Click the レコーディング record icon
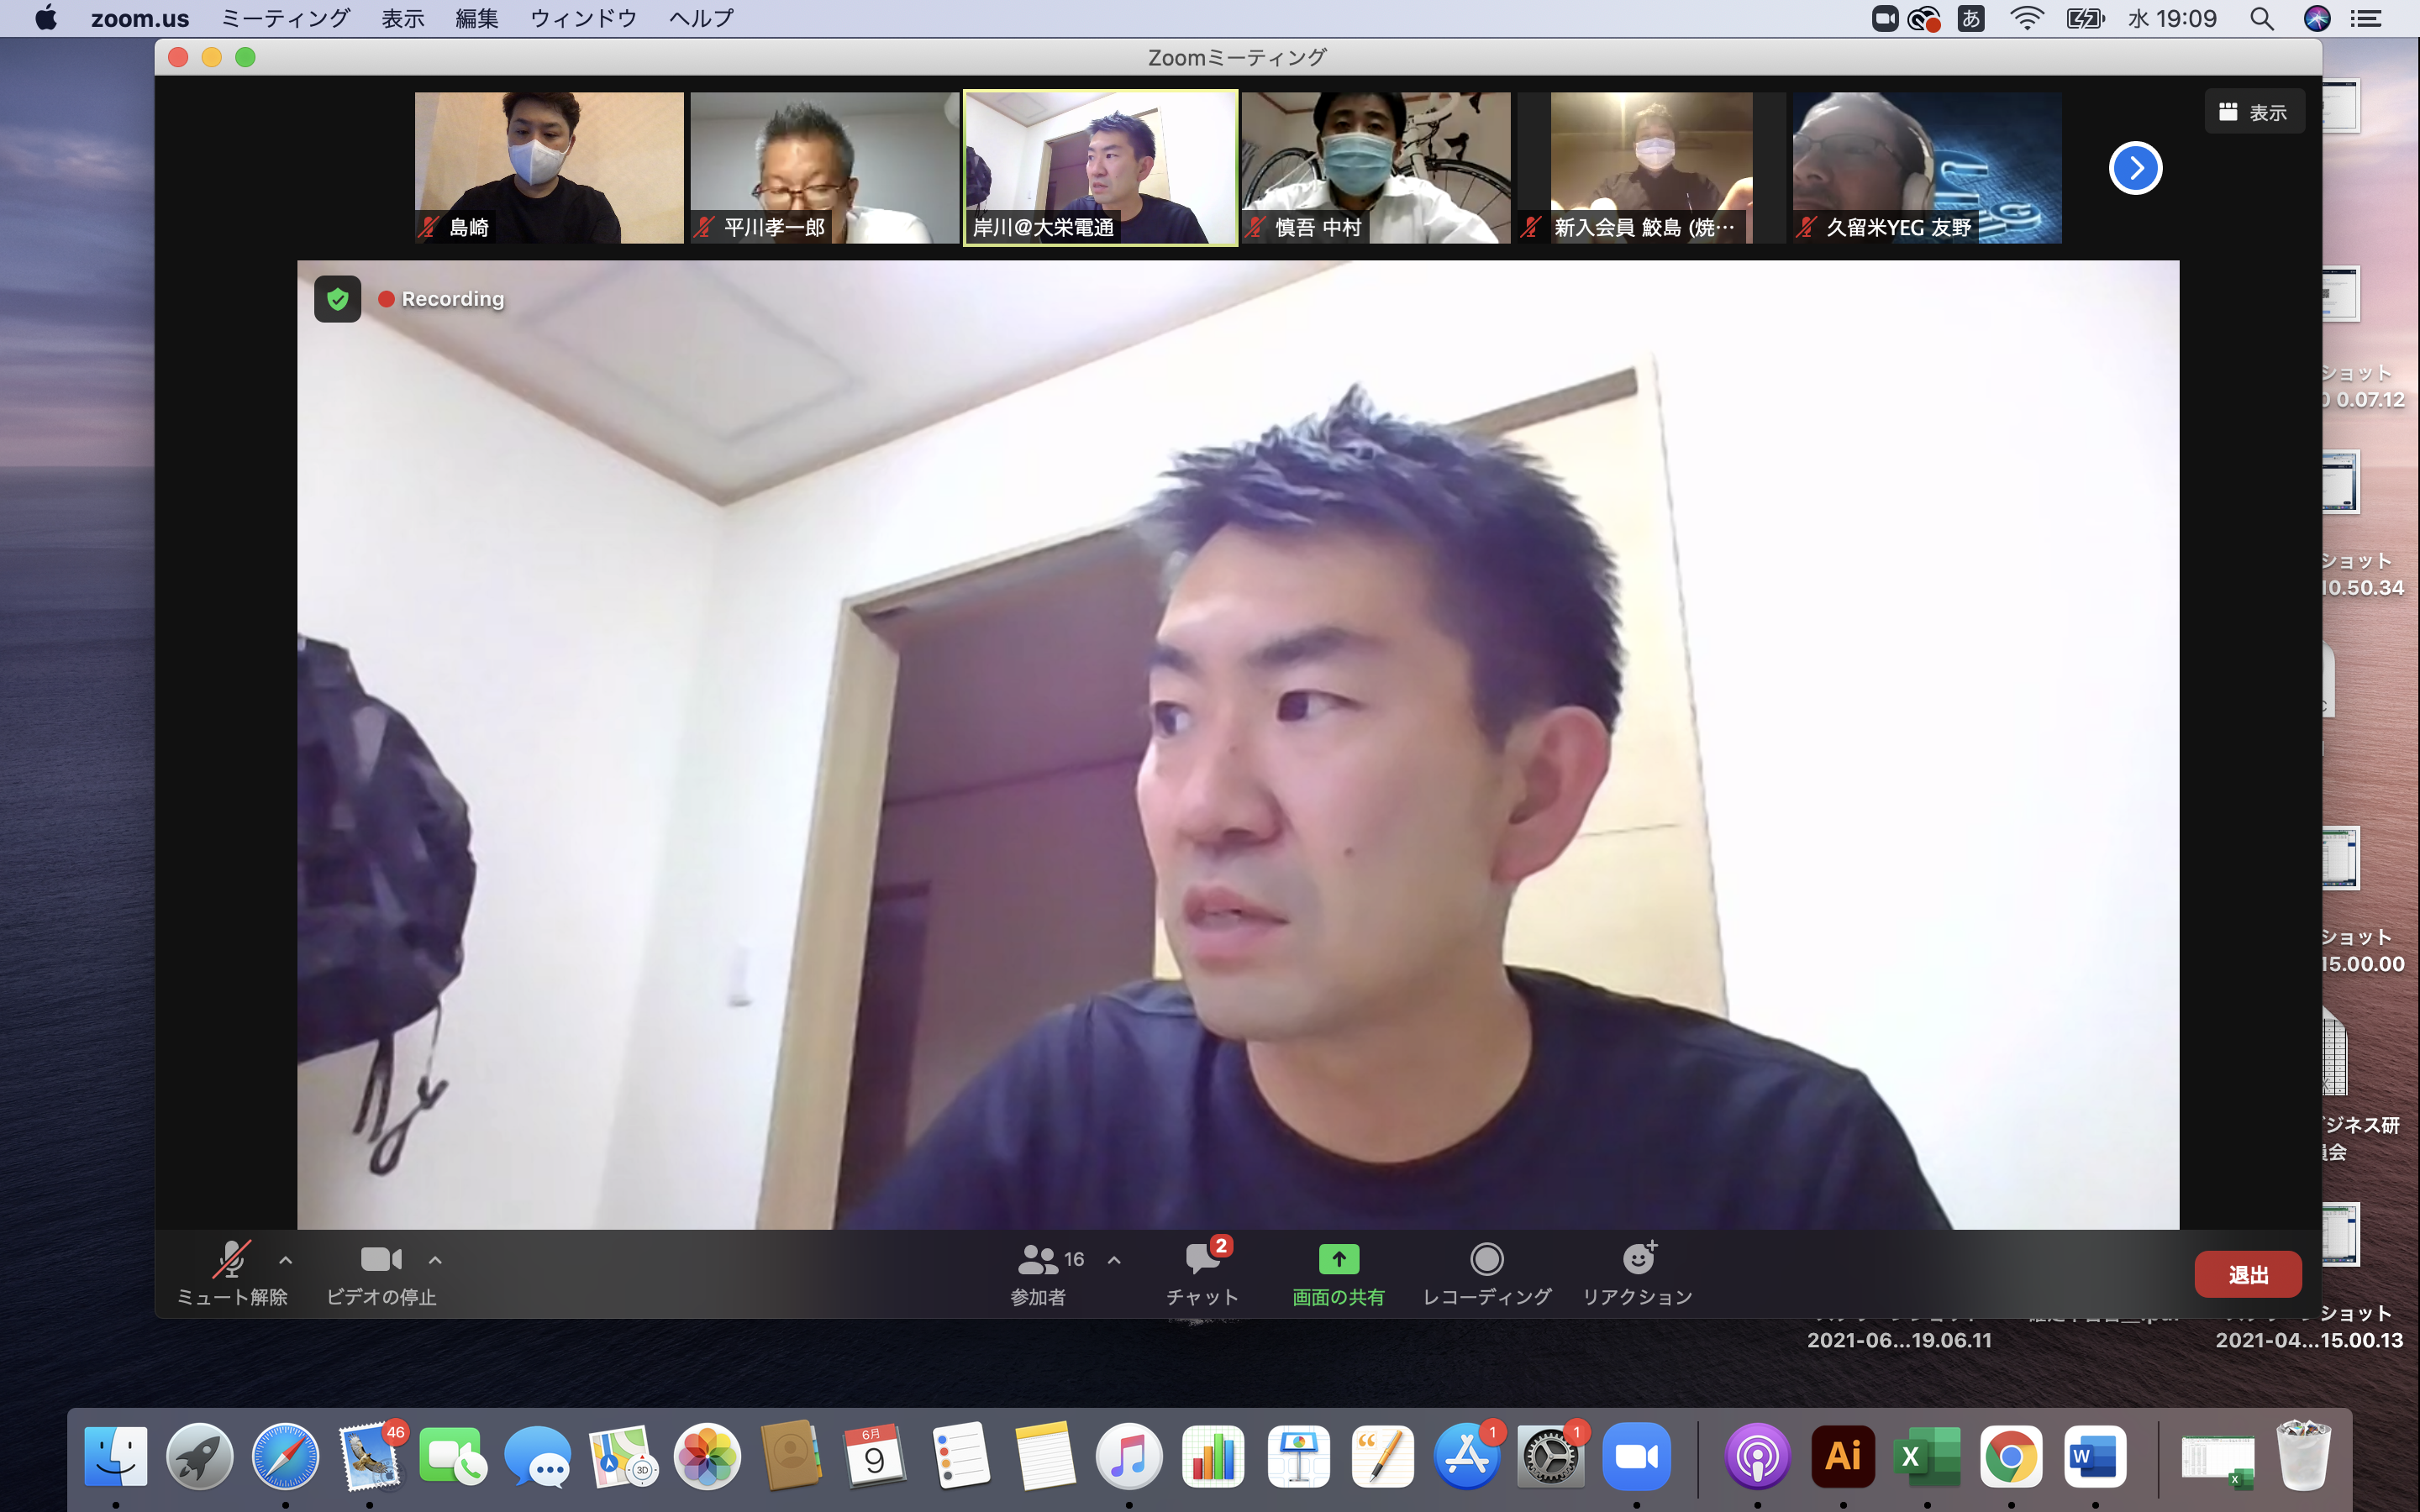The image size is (2420, 1512). 1486,1259
